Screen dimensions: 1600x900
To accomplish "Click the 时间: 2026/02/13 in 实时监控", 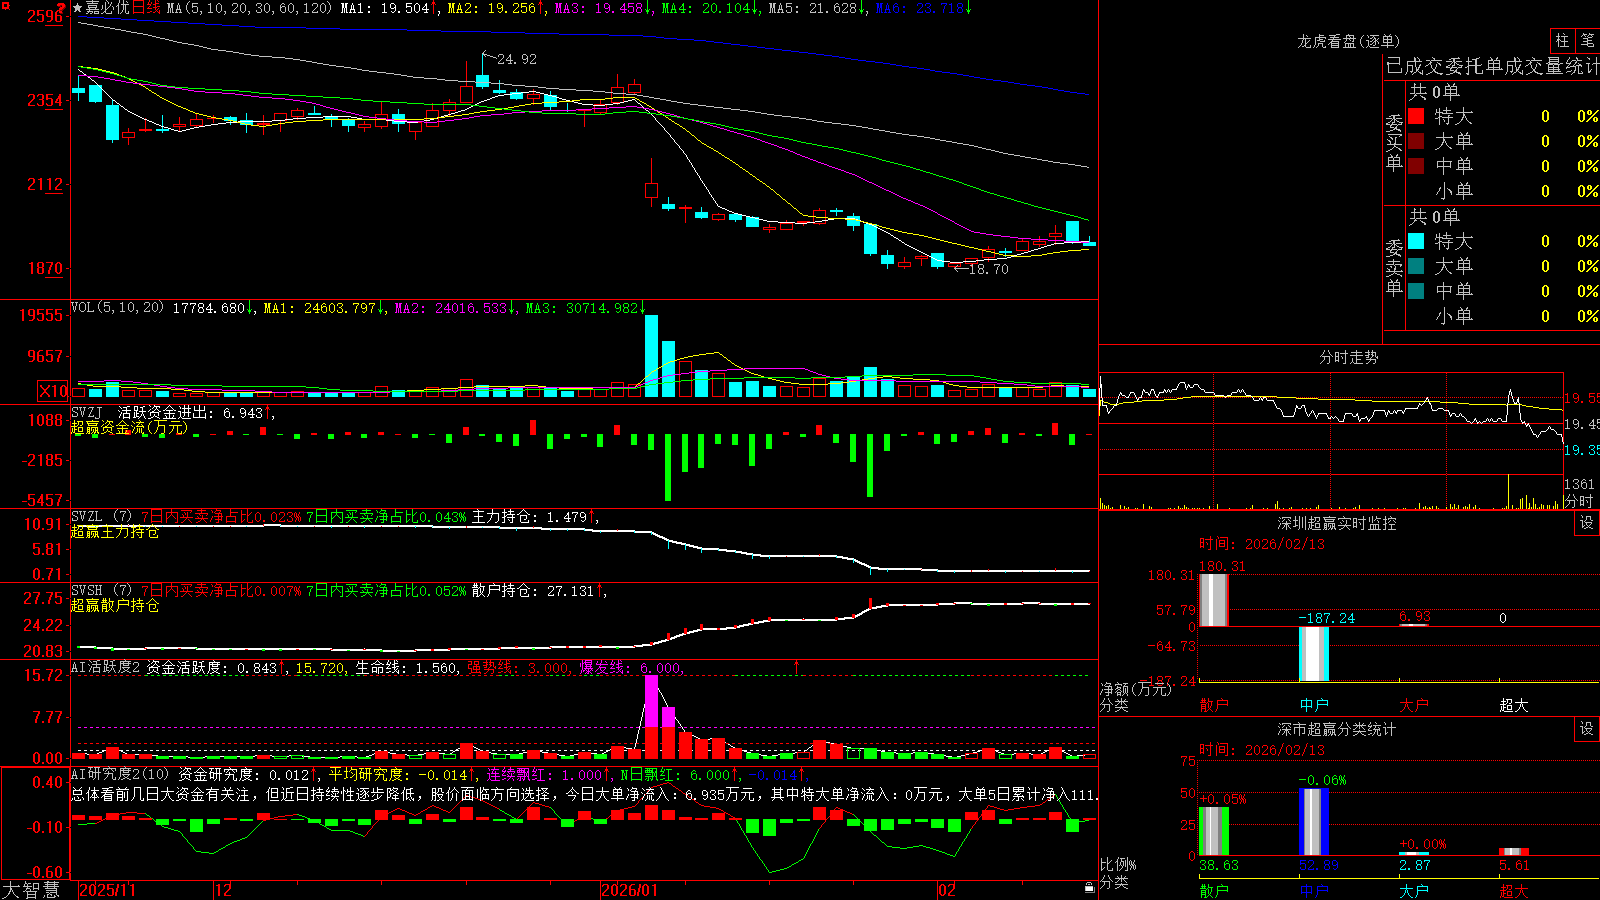I will point(1262,544).
